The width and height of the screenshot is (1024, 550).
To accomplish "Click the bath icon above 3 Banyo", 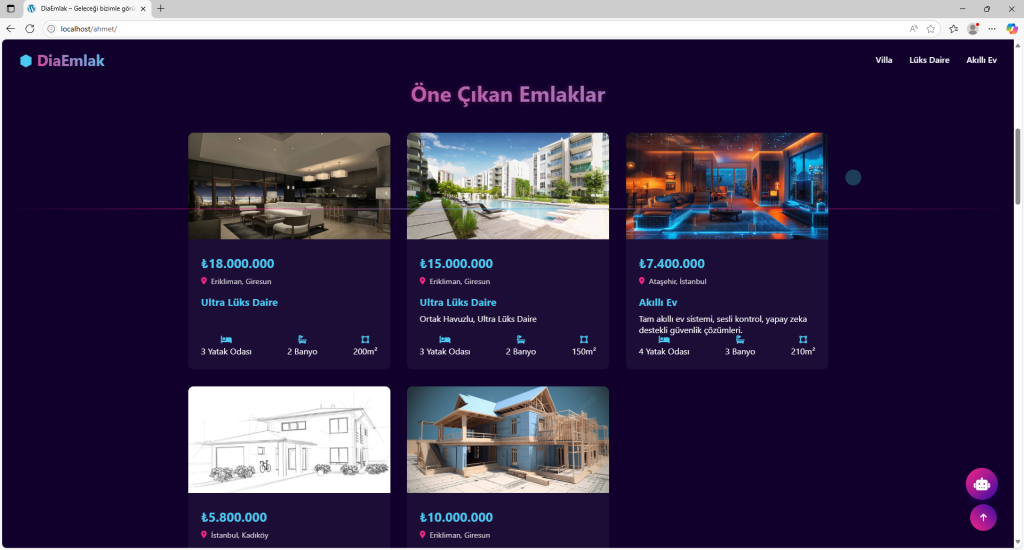I will 740,340.
